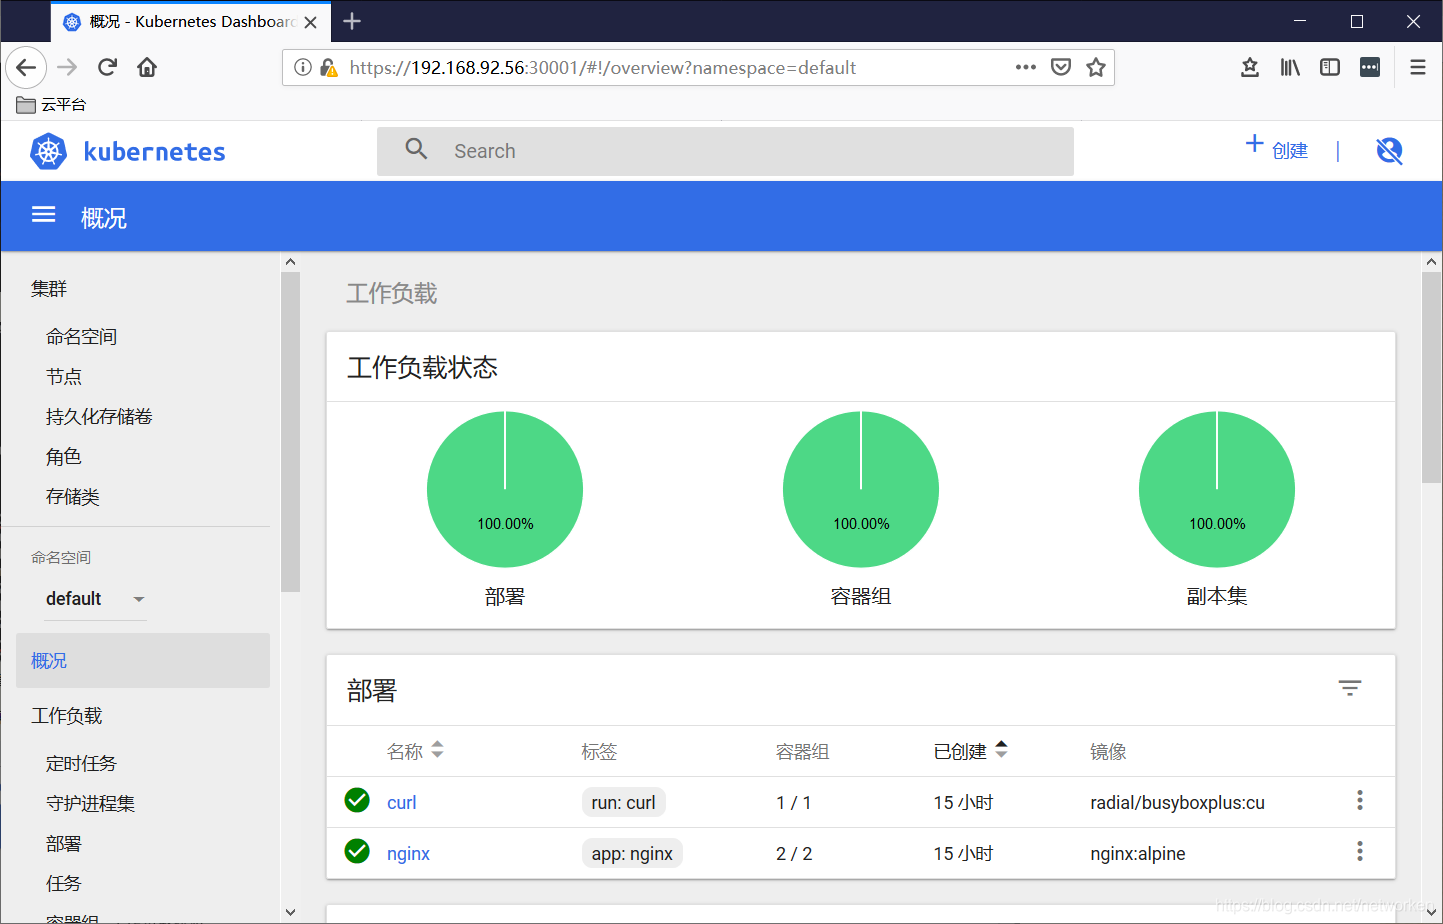The height and width of the screenshot is (924, 1443).
Task: Click the 'app: nginx' label chip
Action: 632,853
